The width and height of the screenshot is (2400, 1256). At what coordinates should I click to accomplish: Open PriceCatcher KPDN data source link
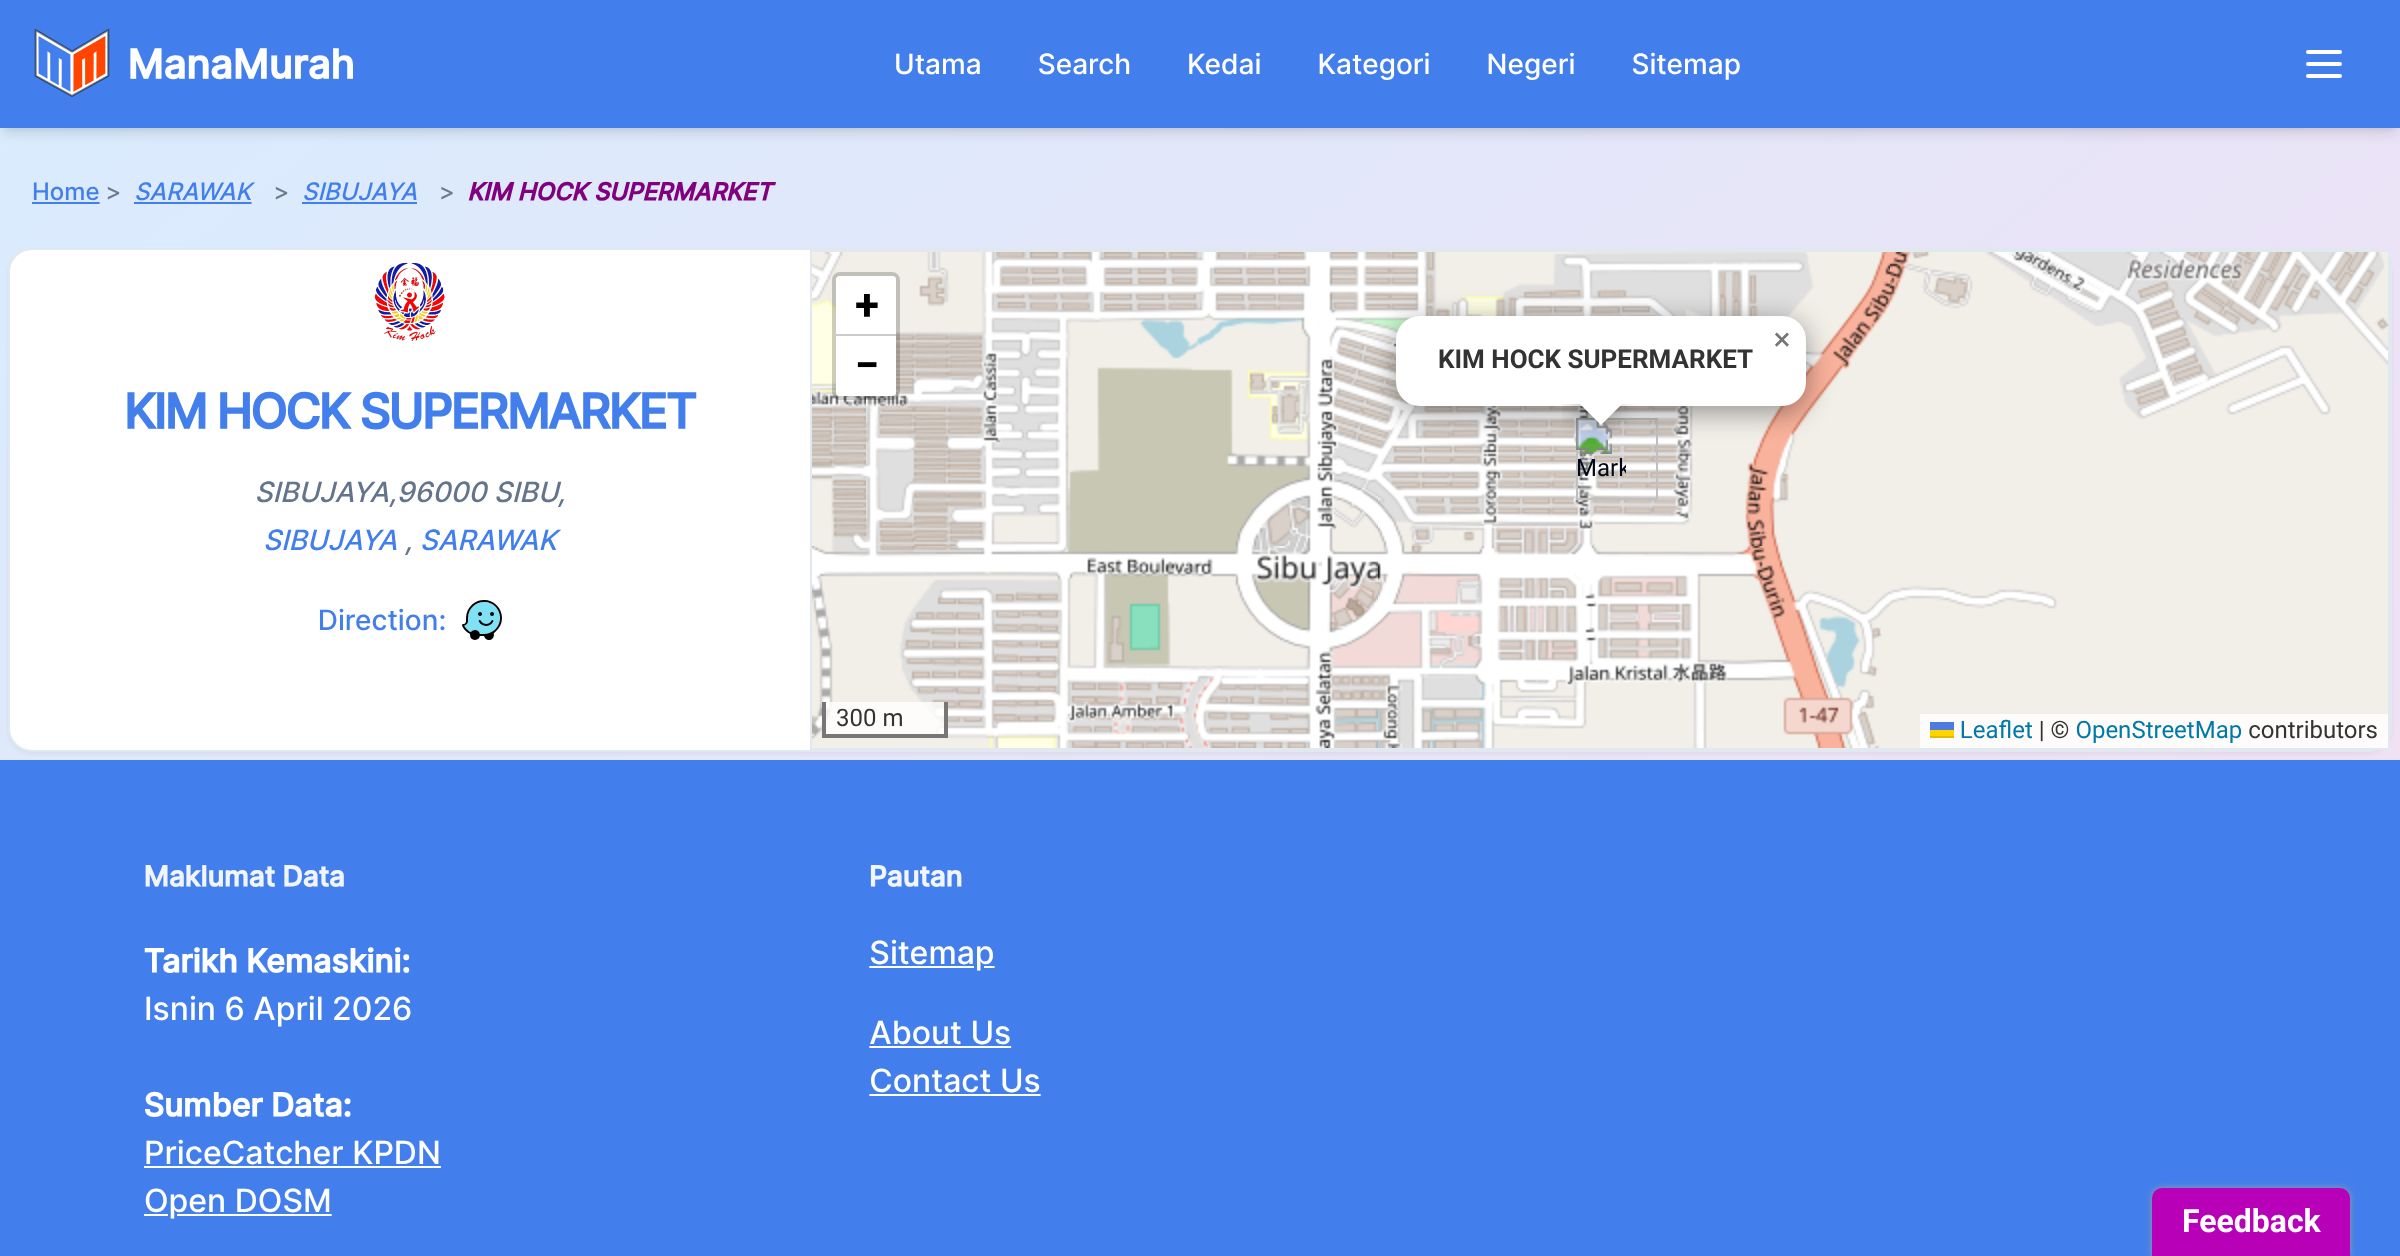coord(292,1153)
